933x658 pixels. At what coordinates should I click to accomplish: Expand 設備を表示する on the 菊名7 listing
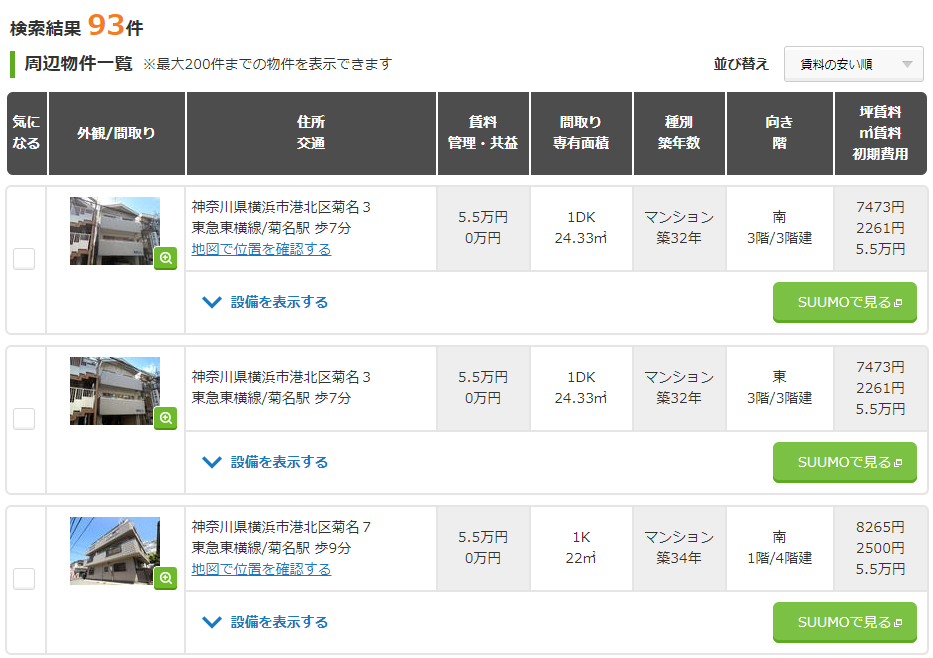click(x=266, y=622)
